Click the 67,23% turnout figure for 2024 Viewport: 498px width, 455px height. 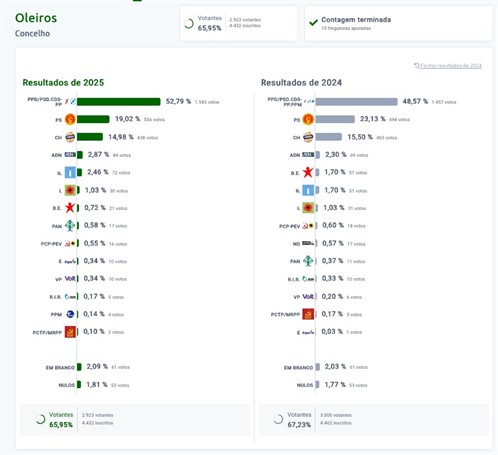(x=299, y=425)
